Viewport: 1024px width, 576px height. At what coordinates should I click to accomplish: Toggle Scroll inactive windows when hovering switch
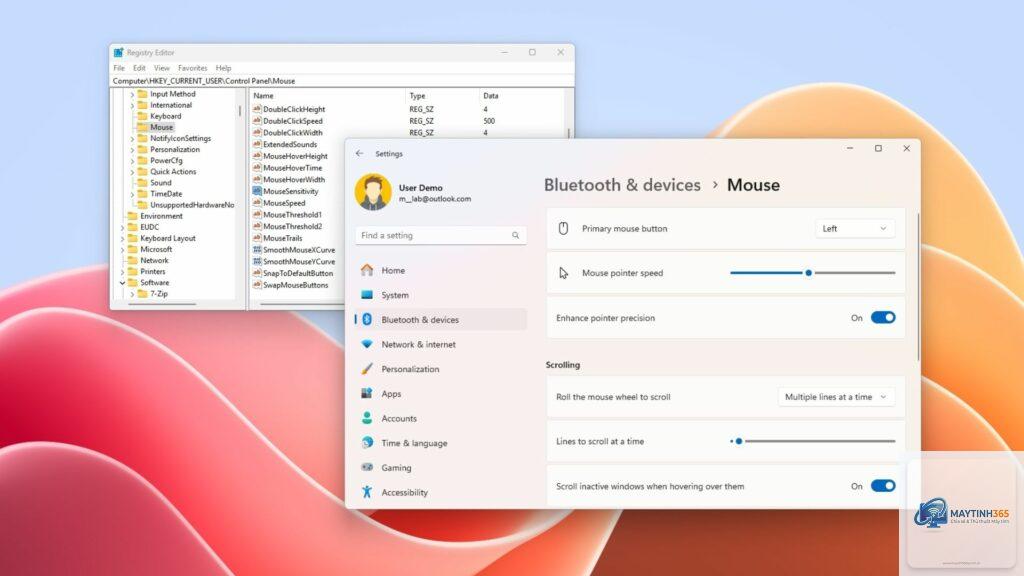pyautogui.click(x=883, y=486)
